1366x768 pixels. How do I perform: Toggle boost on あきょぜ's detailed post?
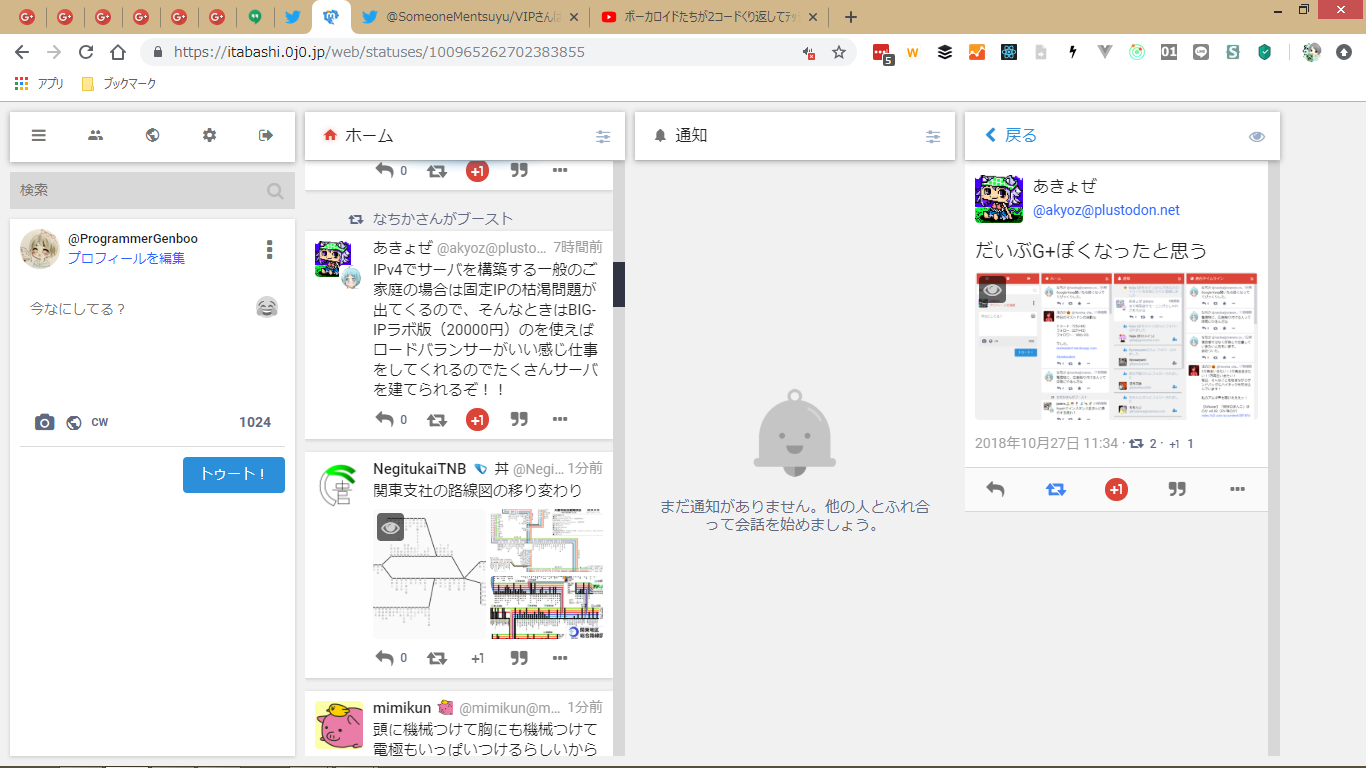point(1056,489)
